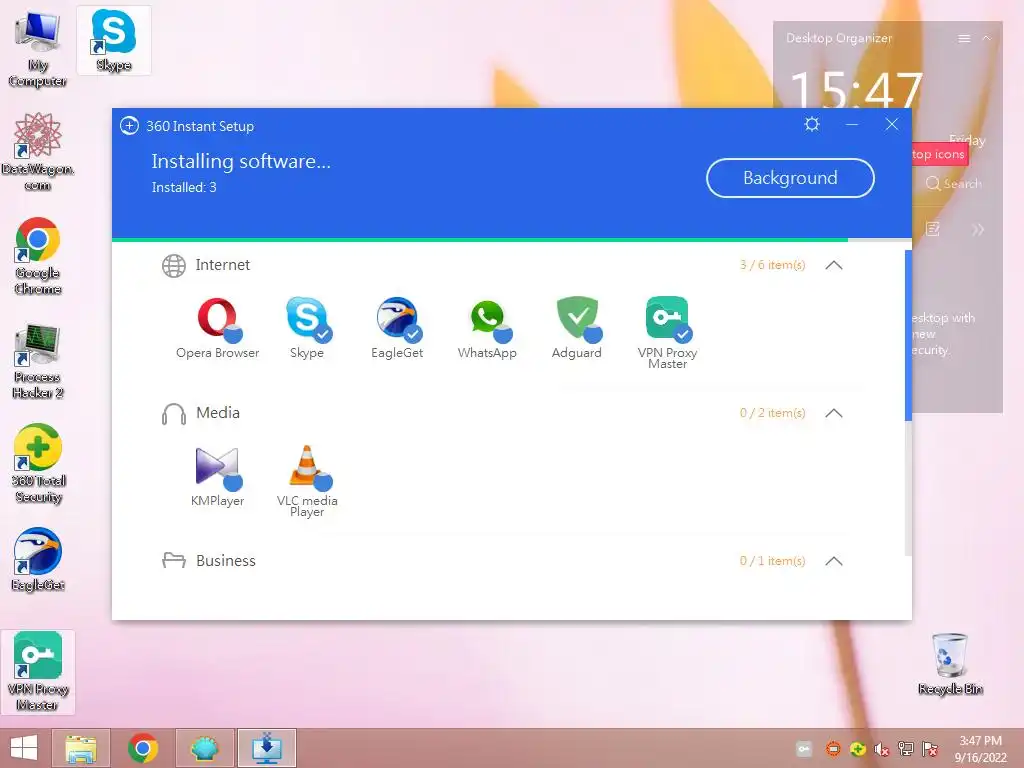Collapse the Desktop Organizer widget
Screen dimensions: 1024x768
tap(987, 39)
